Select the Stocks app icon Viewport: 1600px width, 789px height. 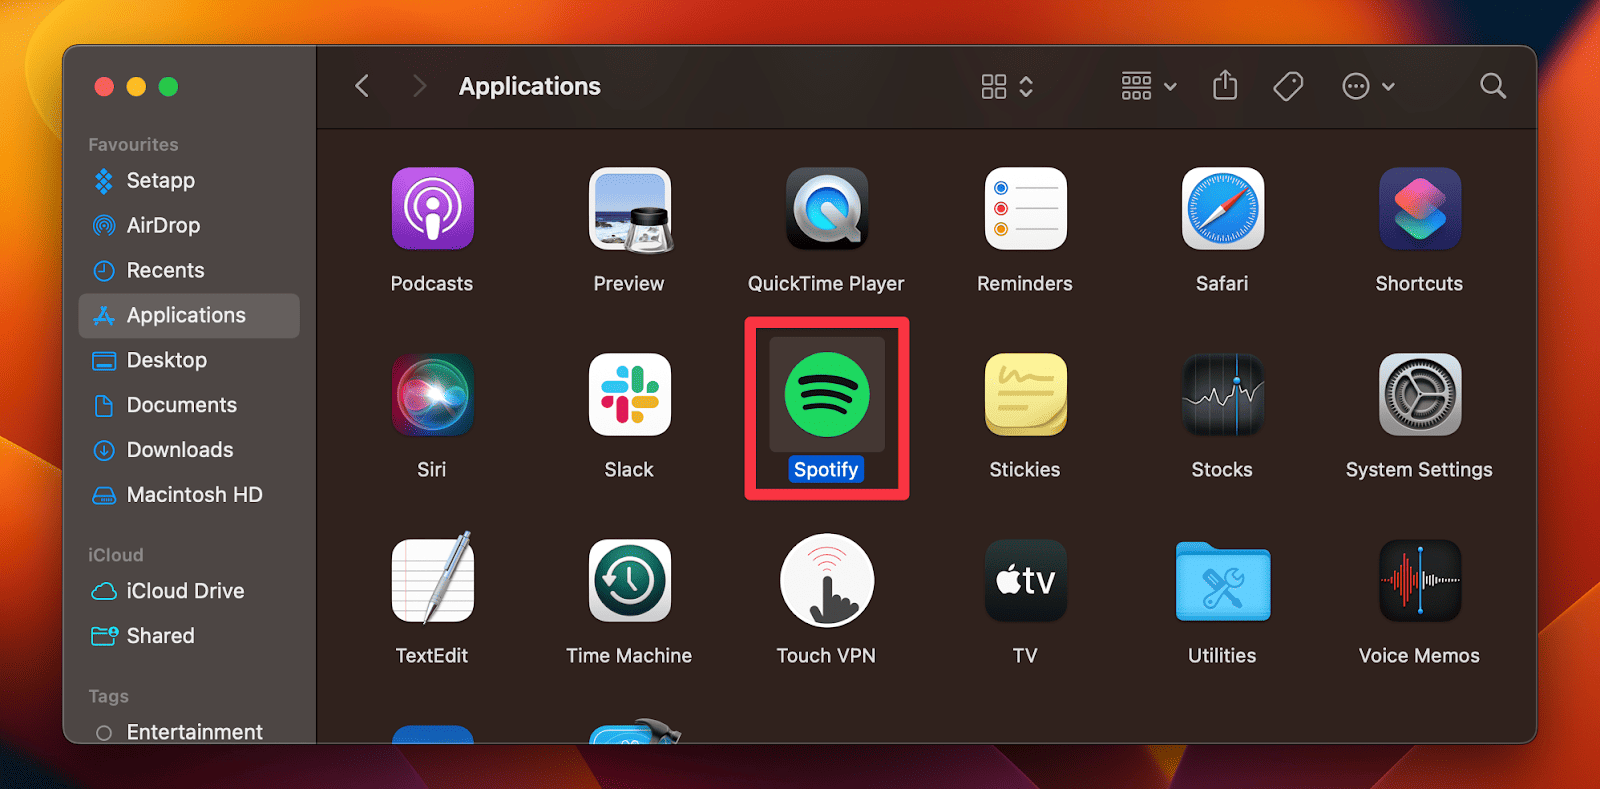[1222, 395]
